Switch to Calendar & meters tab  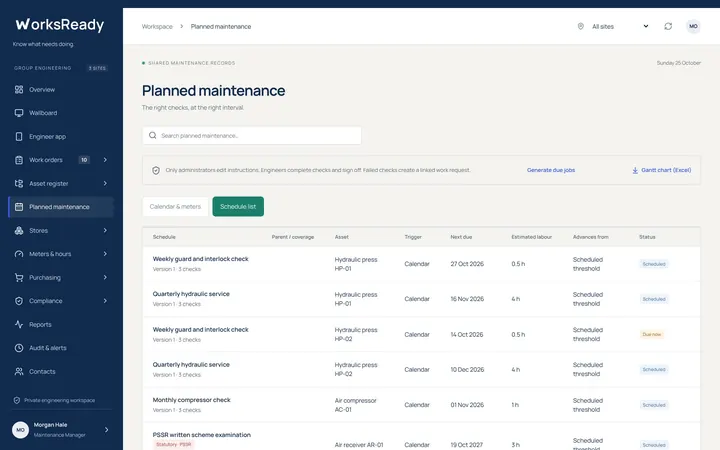tap(175, 207)
